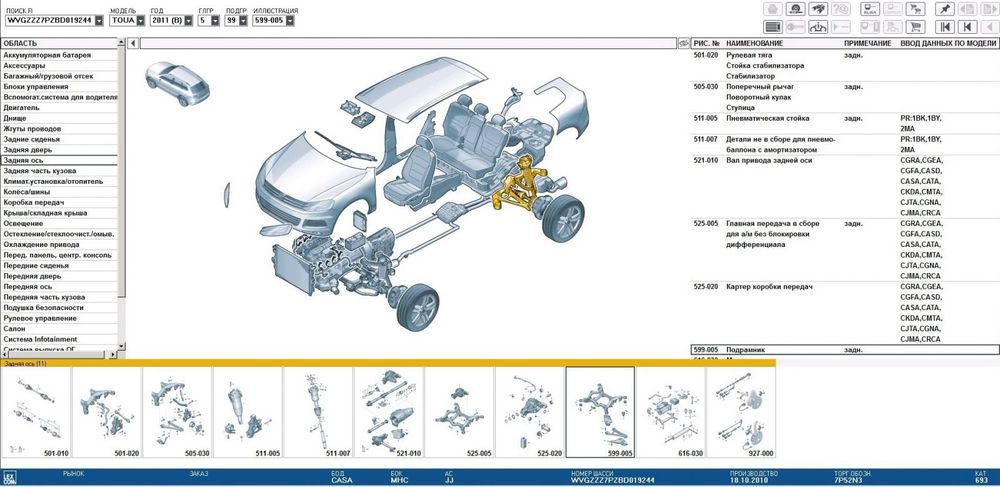The height and width of the screenshot is (487, 1000).
Task: Open thumbnail 525-005
Action: 459,412
